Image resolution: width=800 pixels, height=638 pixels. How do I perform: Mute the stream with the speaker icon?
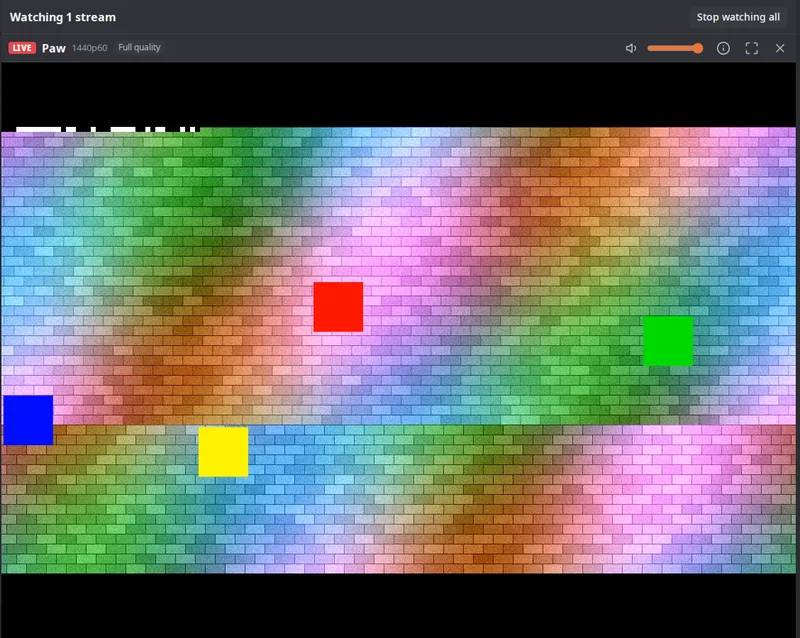[631, 48]
